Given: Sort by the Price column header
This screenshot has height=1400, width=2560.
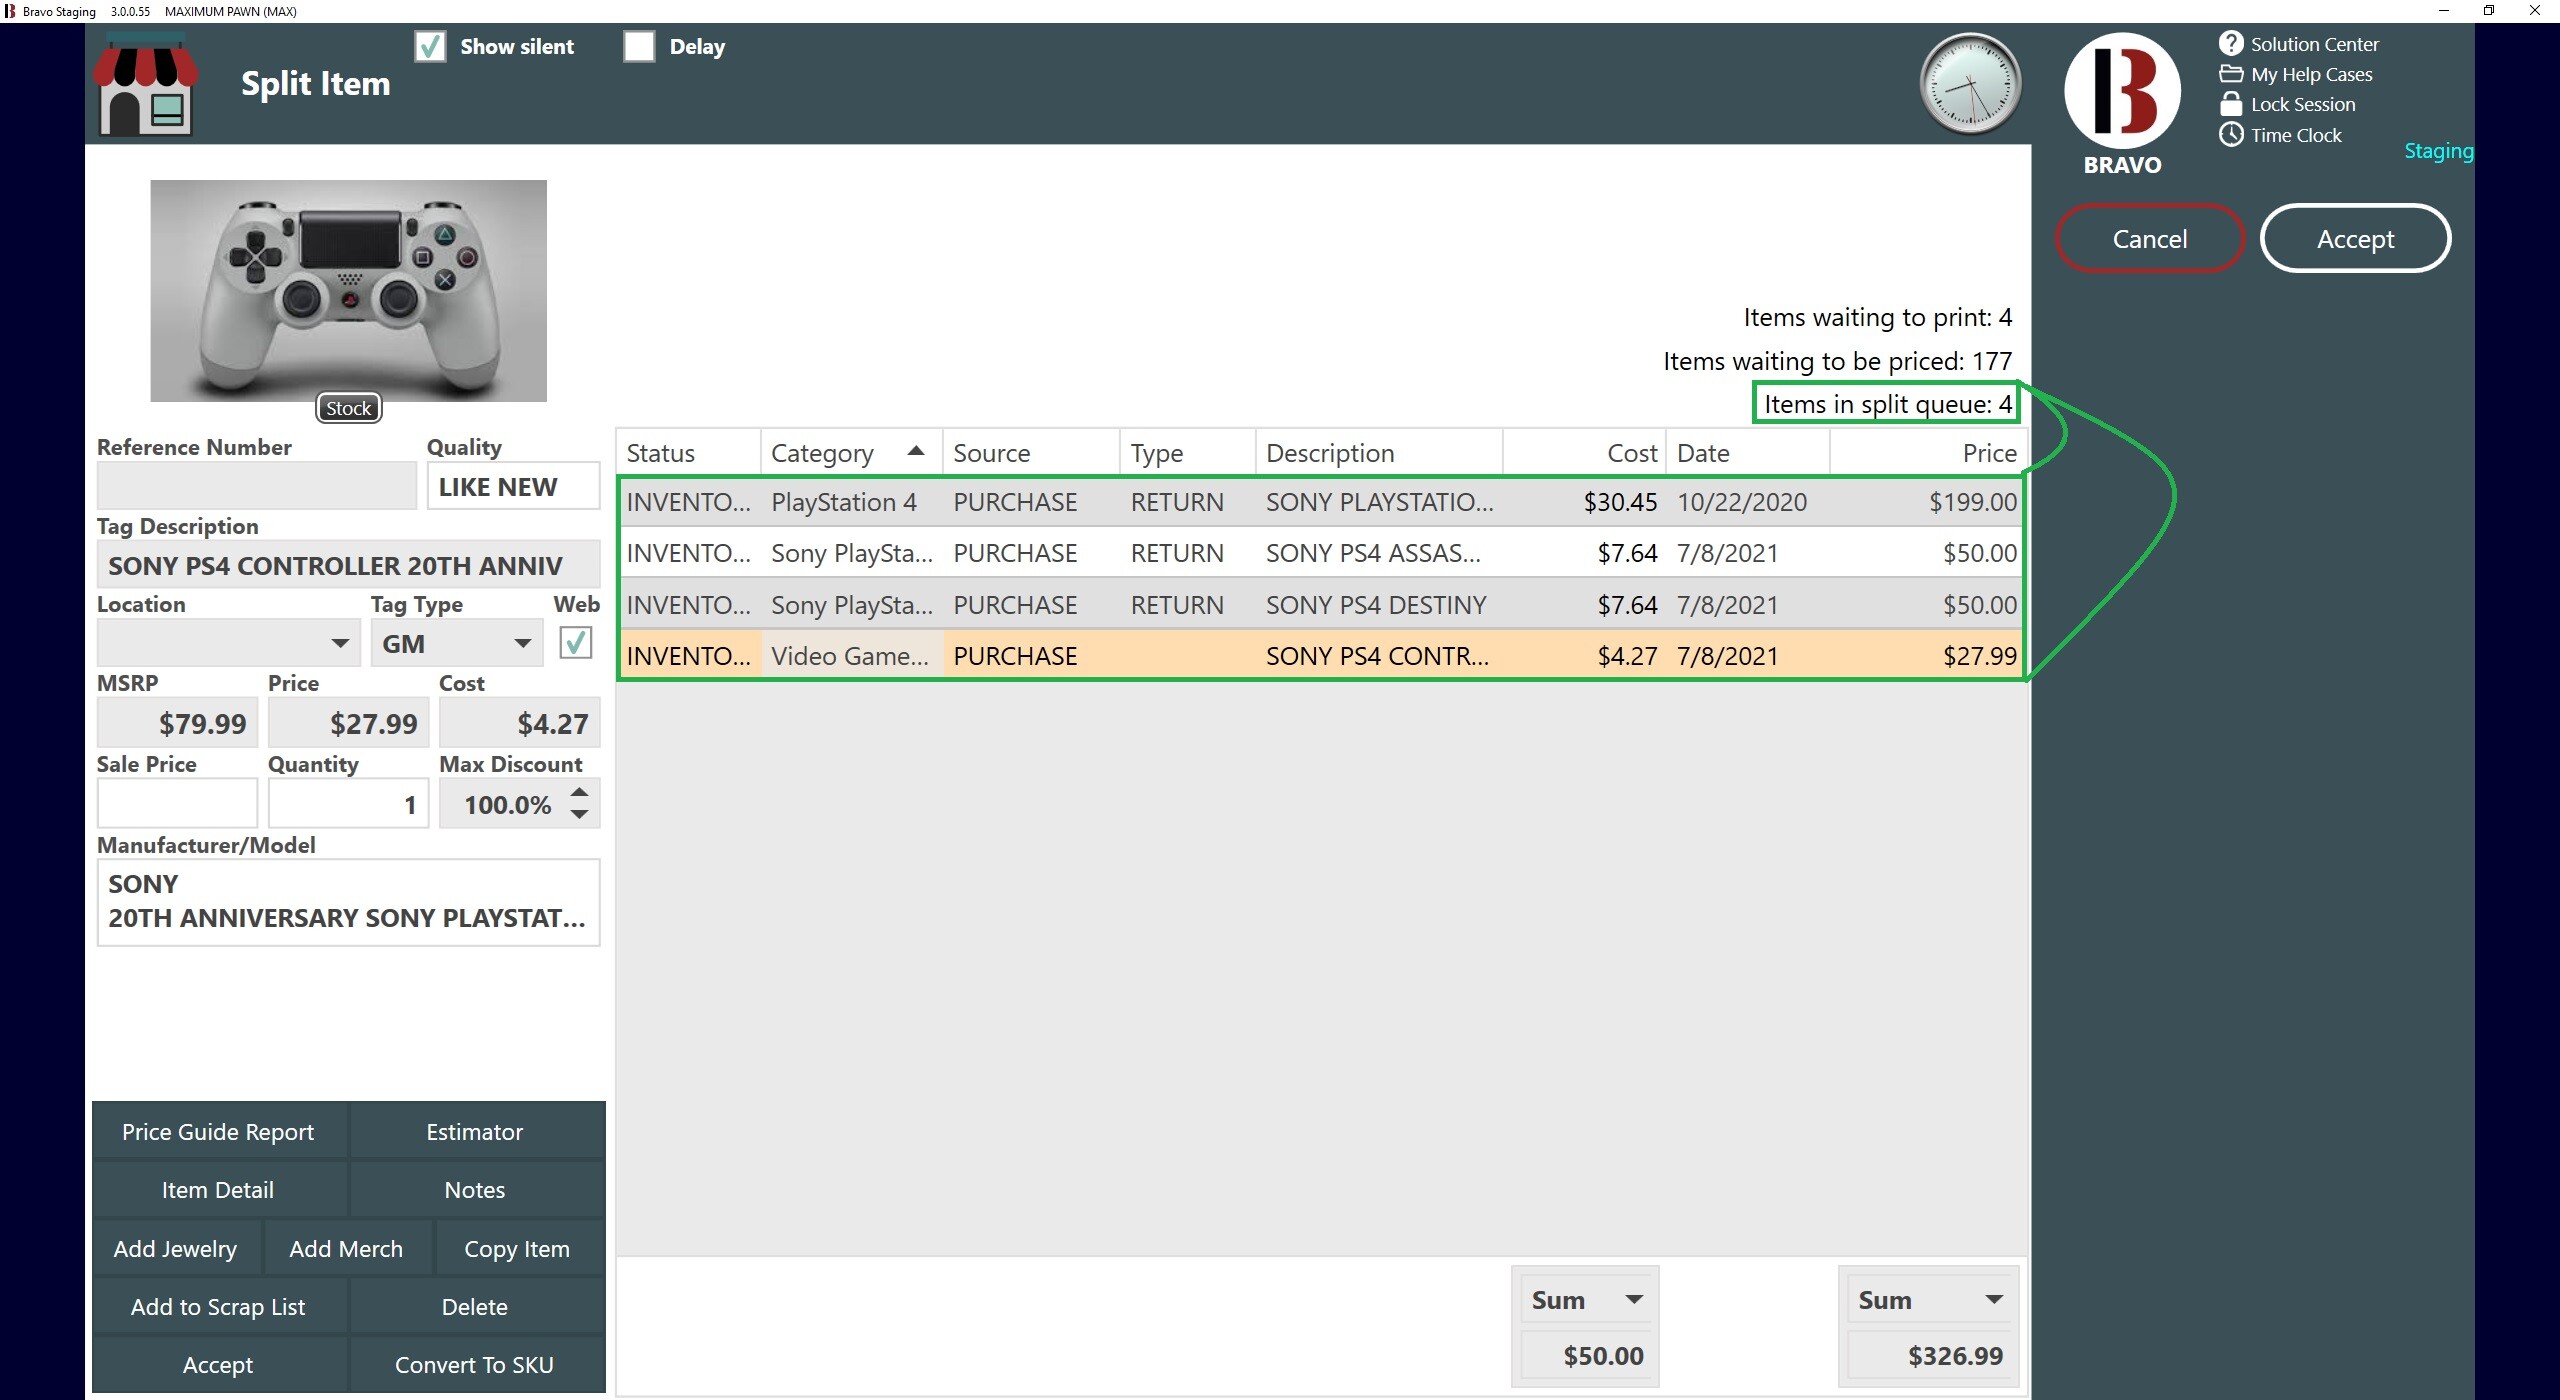Looking at the screenshot, I should (1928, 453).
